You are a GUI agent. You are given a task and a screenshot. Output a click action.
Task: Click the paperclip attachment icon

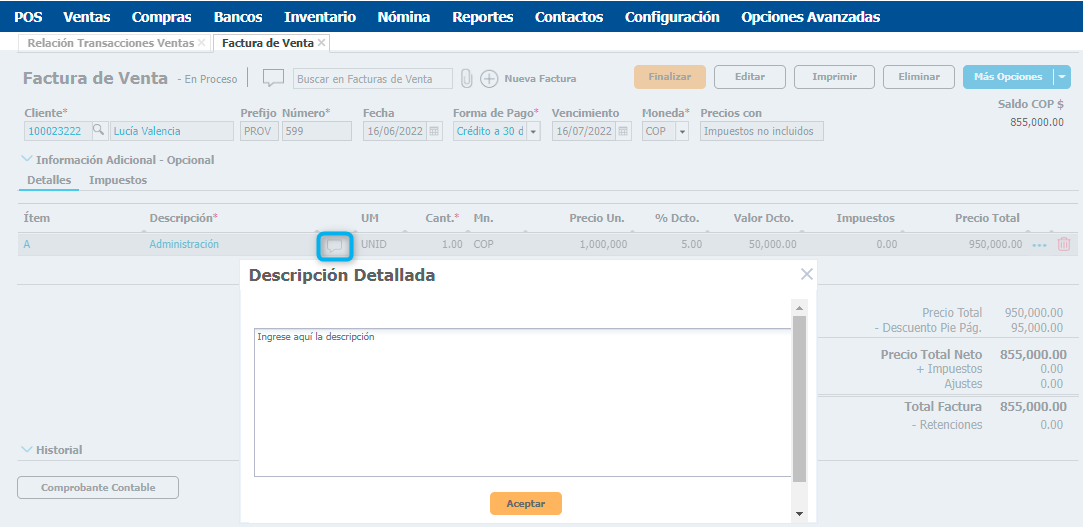click(x=466, y=78)
